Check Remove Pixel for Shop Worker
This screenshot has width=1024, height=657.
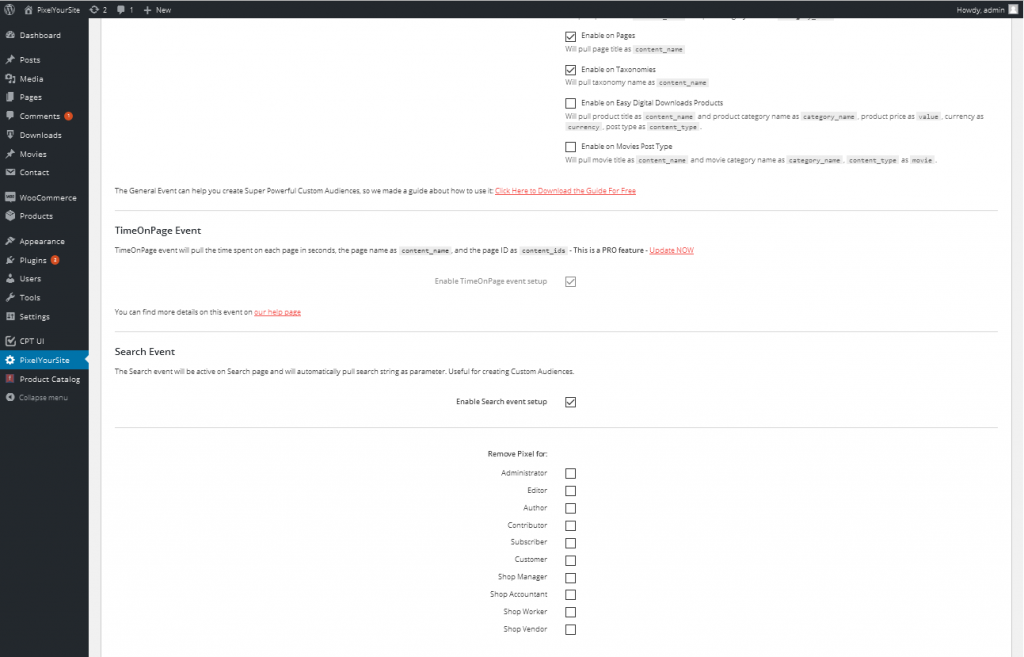(570, 612)
